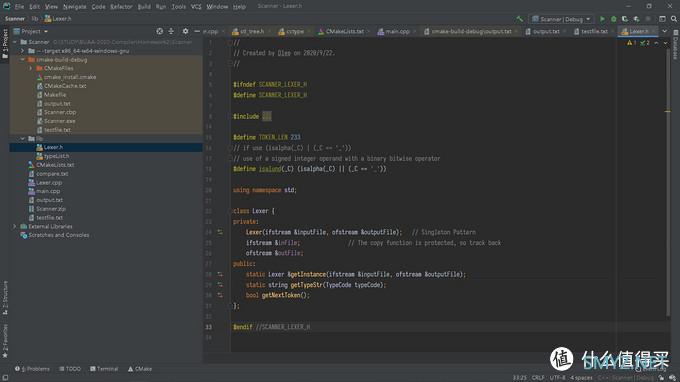Viewport: 680px width, 382px height.
Task: Click the CRLF line separator indicator
Action: coord(538,378)
